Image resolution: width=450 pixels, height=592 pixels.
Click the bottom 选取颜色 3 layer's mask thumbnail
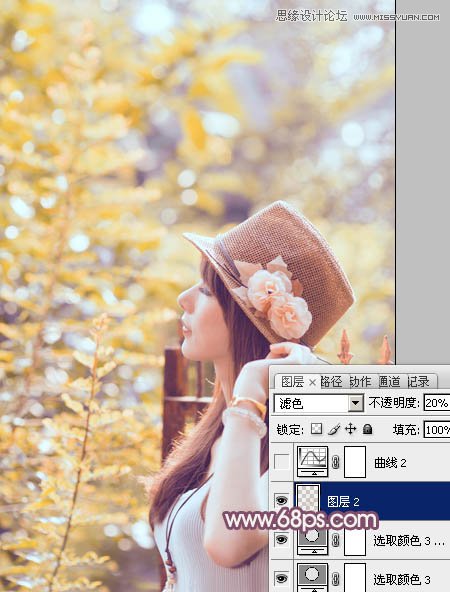[355, 577]
